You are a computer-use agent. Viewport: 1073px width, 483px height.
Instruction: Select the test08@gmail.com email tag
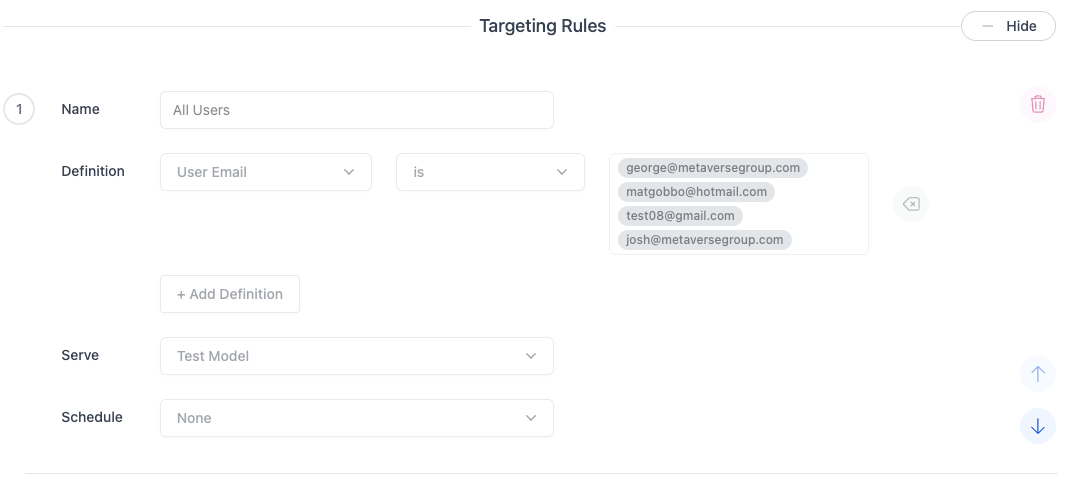[x=680, y=215]
